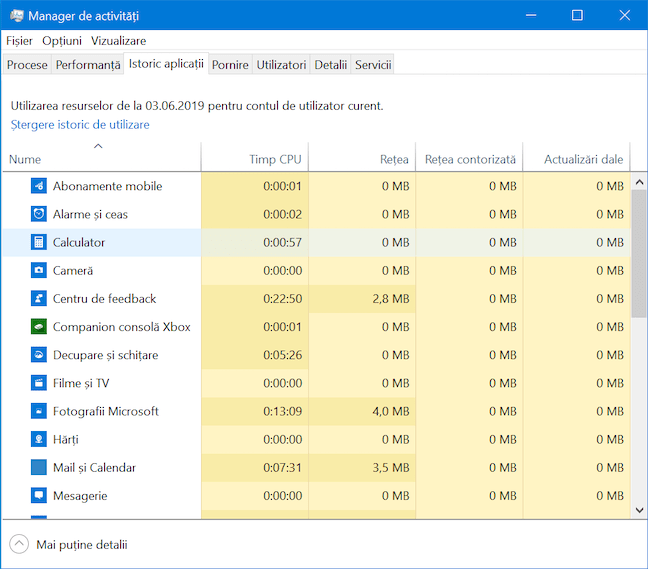Collapse view with Mai puține detalii arrow
This screenshot has width=648, height=569.
click(19, 544)
